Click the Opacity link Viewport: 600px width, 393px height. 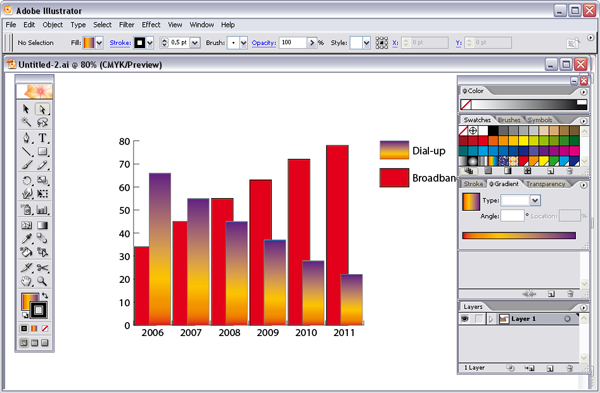[264, 43]
